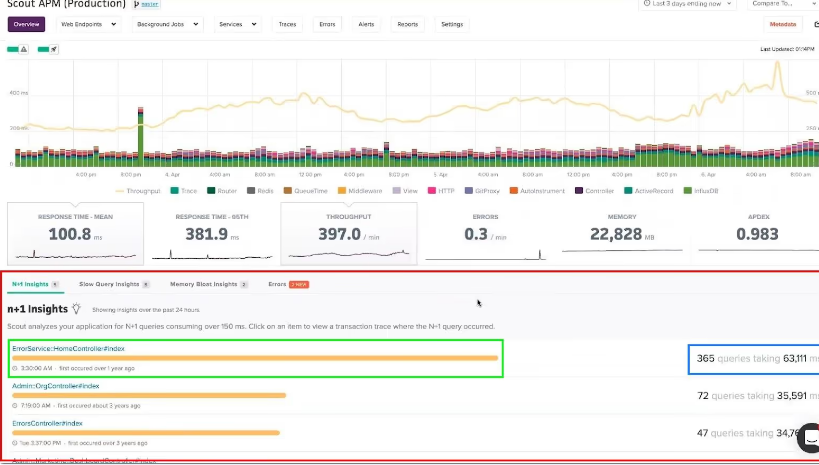The image size is (819, 465).
Task: Toggle HTTP series in chart legend
Action: point(441,191)
